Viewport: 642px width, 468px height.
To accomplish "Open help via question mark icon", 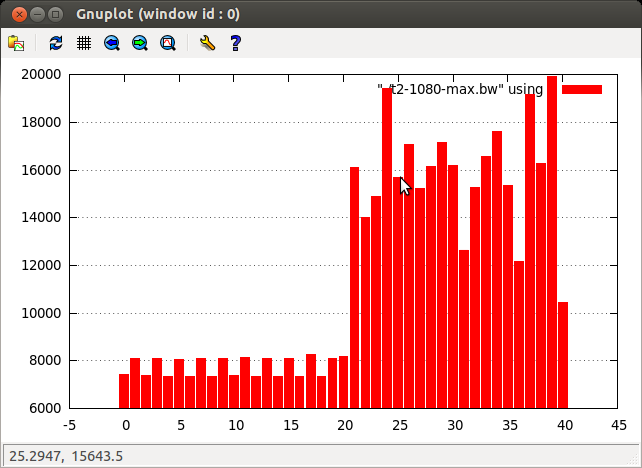I will [236, 43].
